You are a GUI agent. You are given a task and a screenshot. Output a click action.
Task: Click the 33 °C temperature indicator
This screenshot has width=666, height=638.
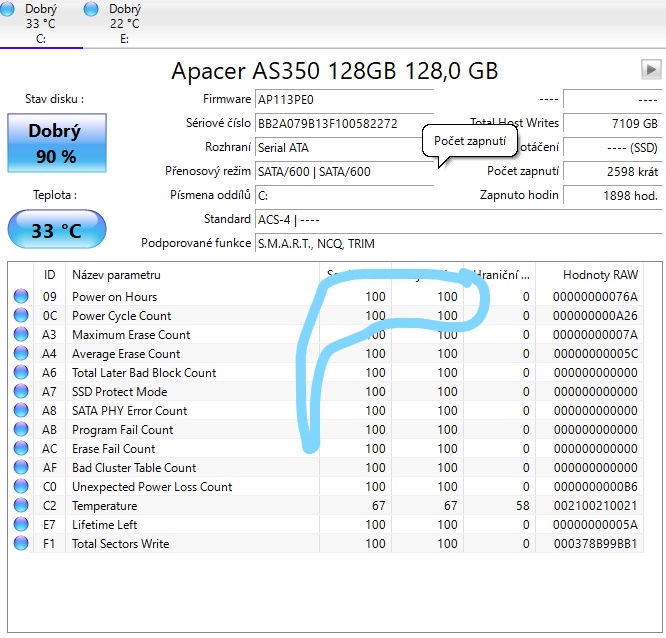click(56, 231)
